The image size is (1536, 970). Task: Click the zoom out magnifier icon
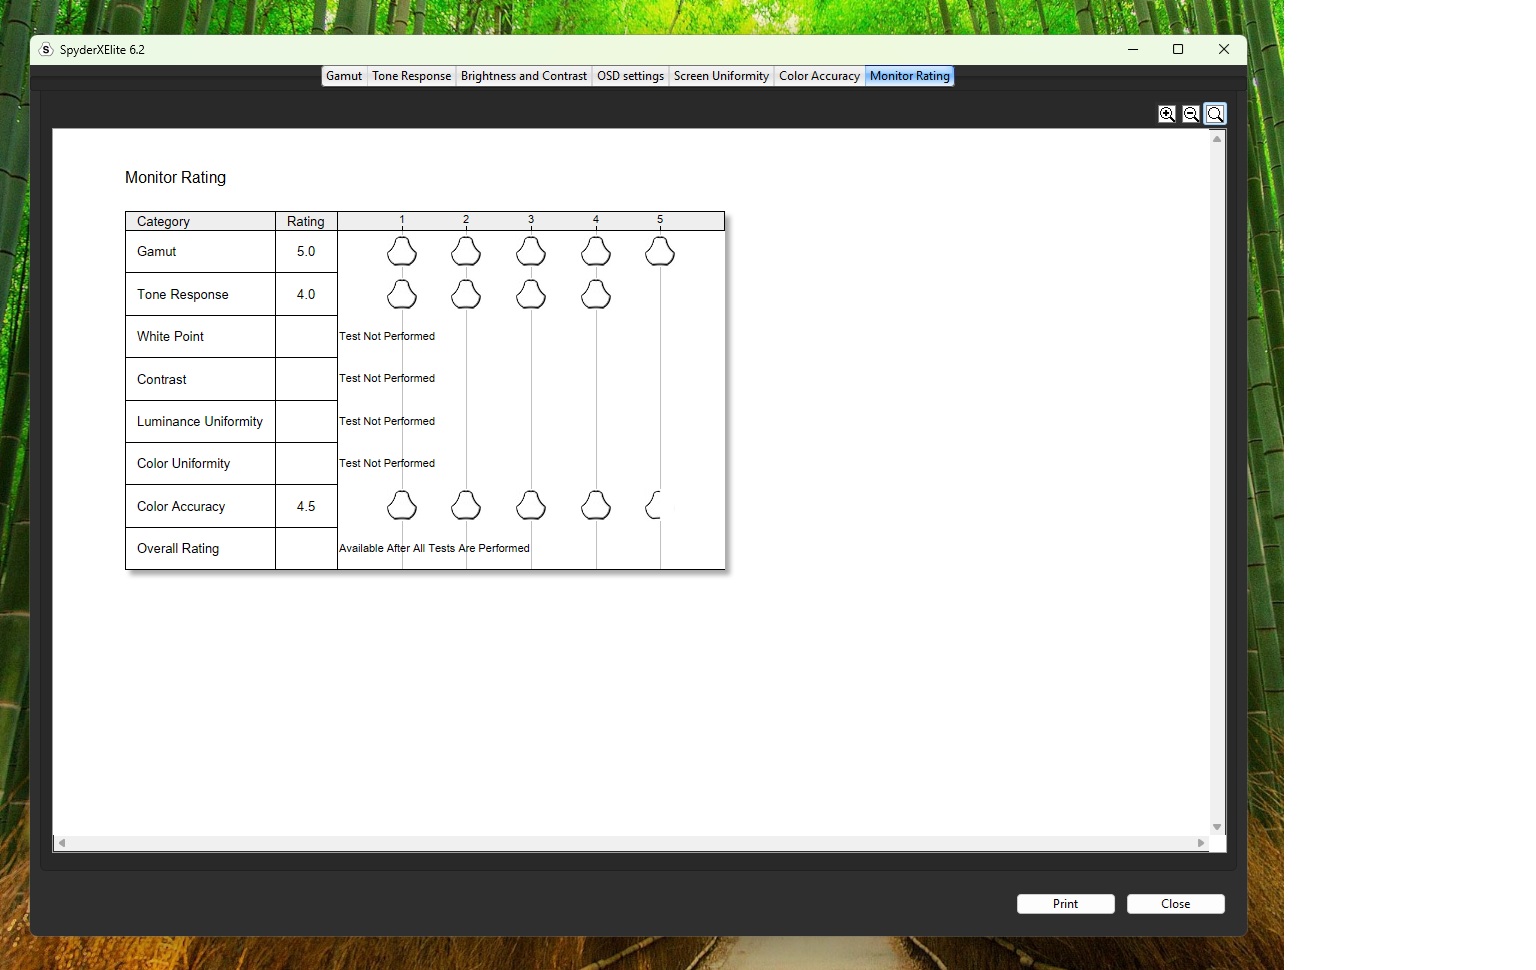[x=1191, y=114]
